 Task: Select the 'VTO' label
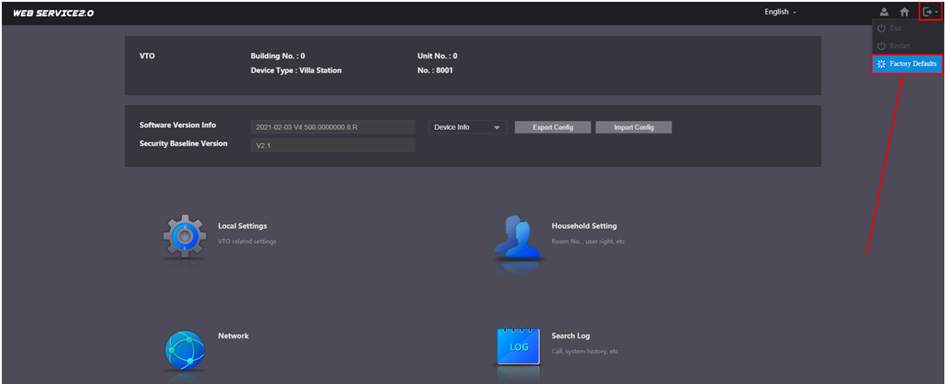[147, 55]
